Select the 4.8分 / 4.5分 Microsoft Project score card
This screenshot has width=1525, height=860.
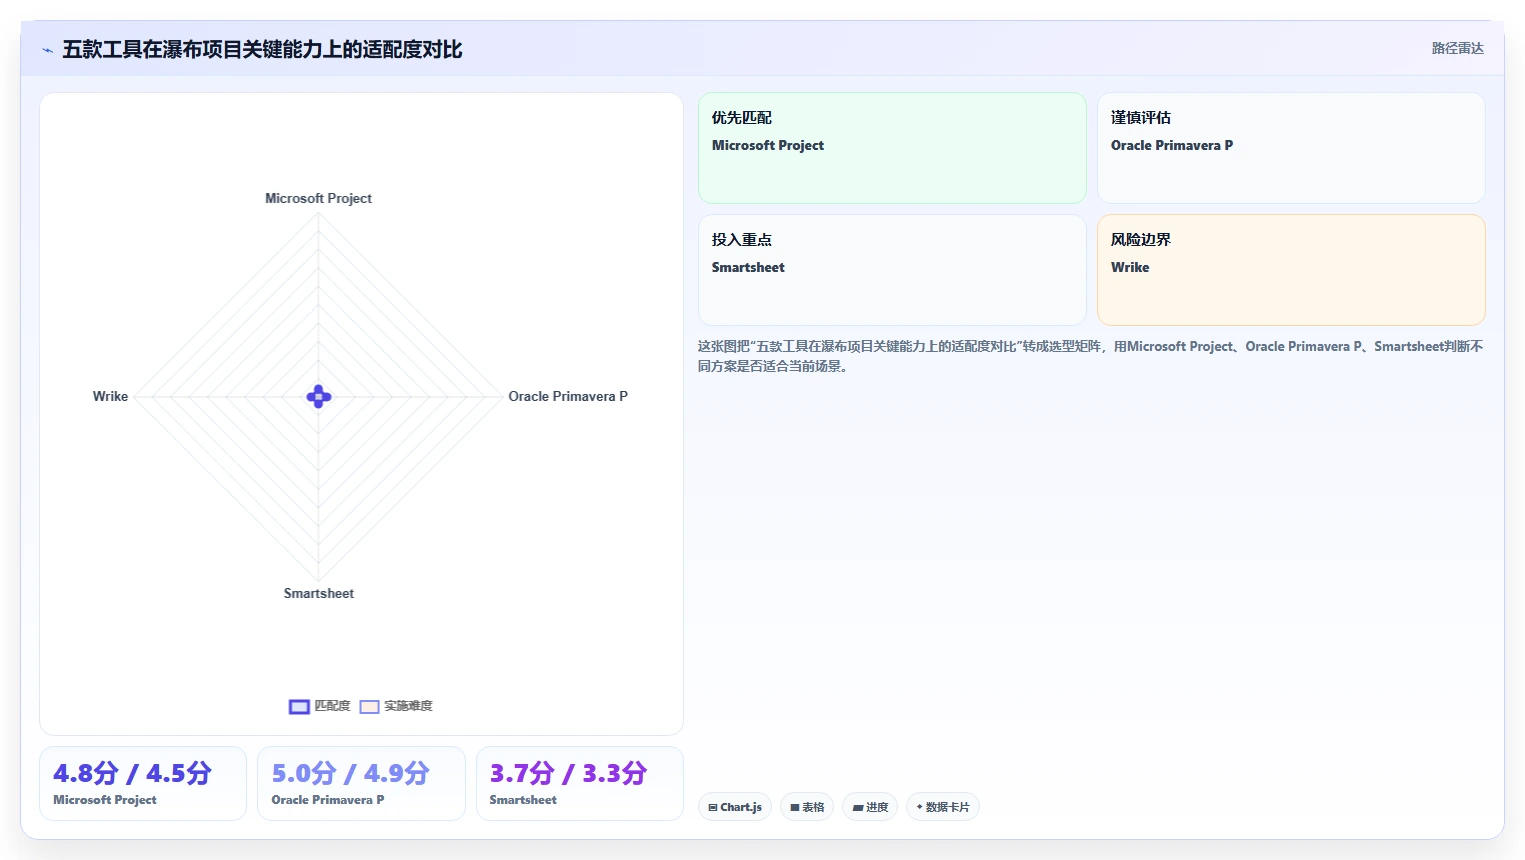tap(143, 783)
